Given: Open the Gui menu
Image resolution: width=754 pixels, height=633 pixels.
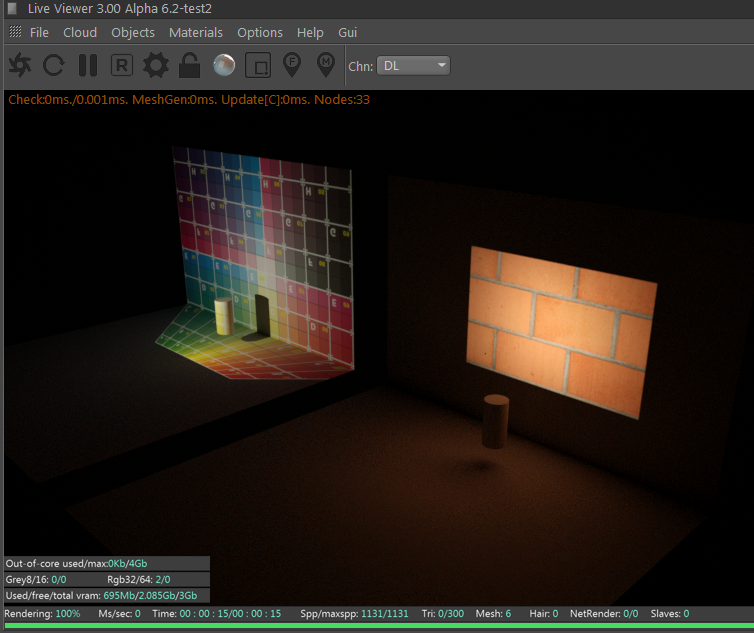Looking at the screenshot, I should point(348,32).
